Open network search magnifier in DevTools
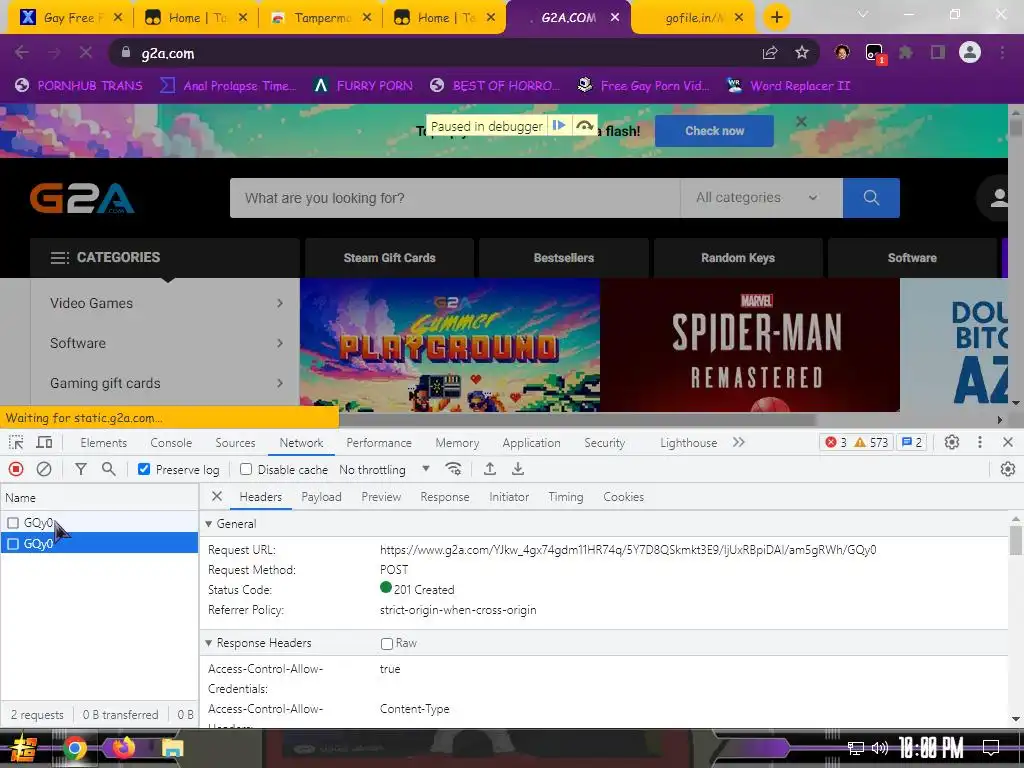Screen dimensions: 1024x768 108,469
